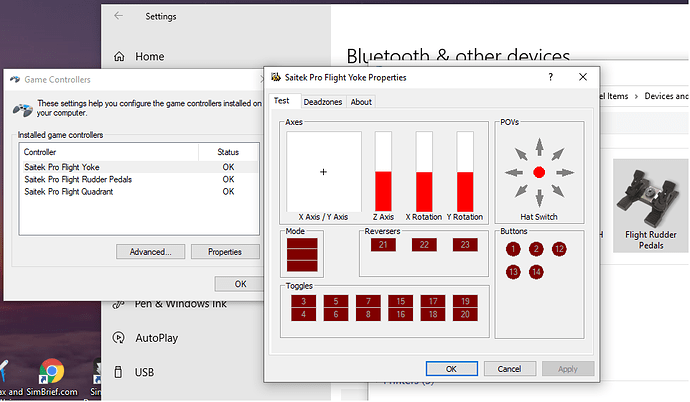
Task: Click reverser indicator 22
Action: [424, 245]
